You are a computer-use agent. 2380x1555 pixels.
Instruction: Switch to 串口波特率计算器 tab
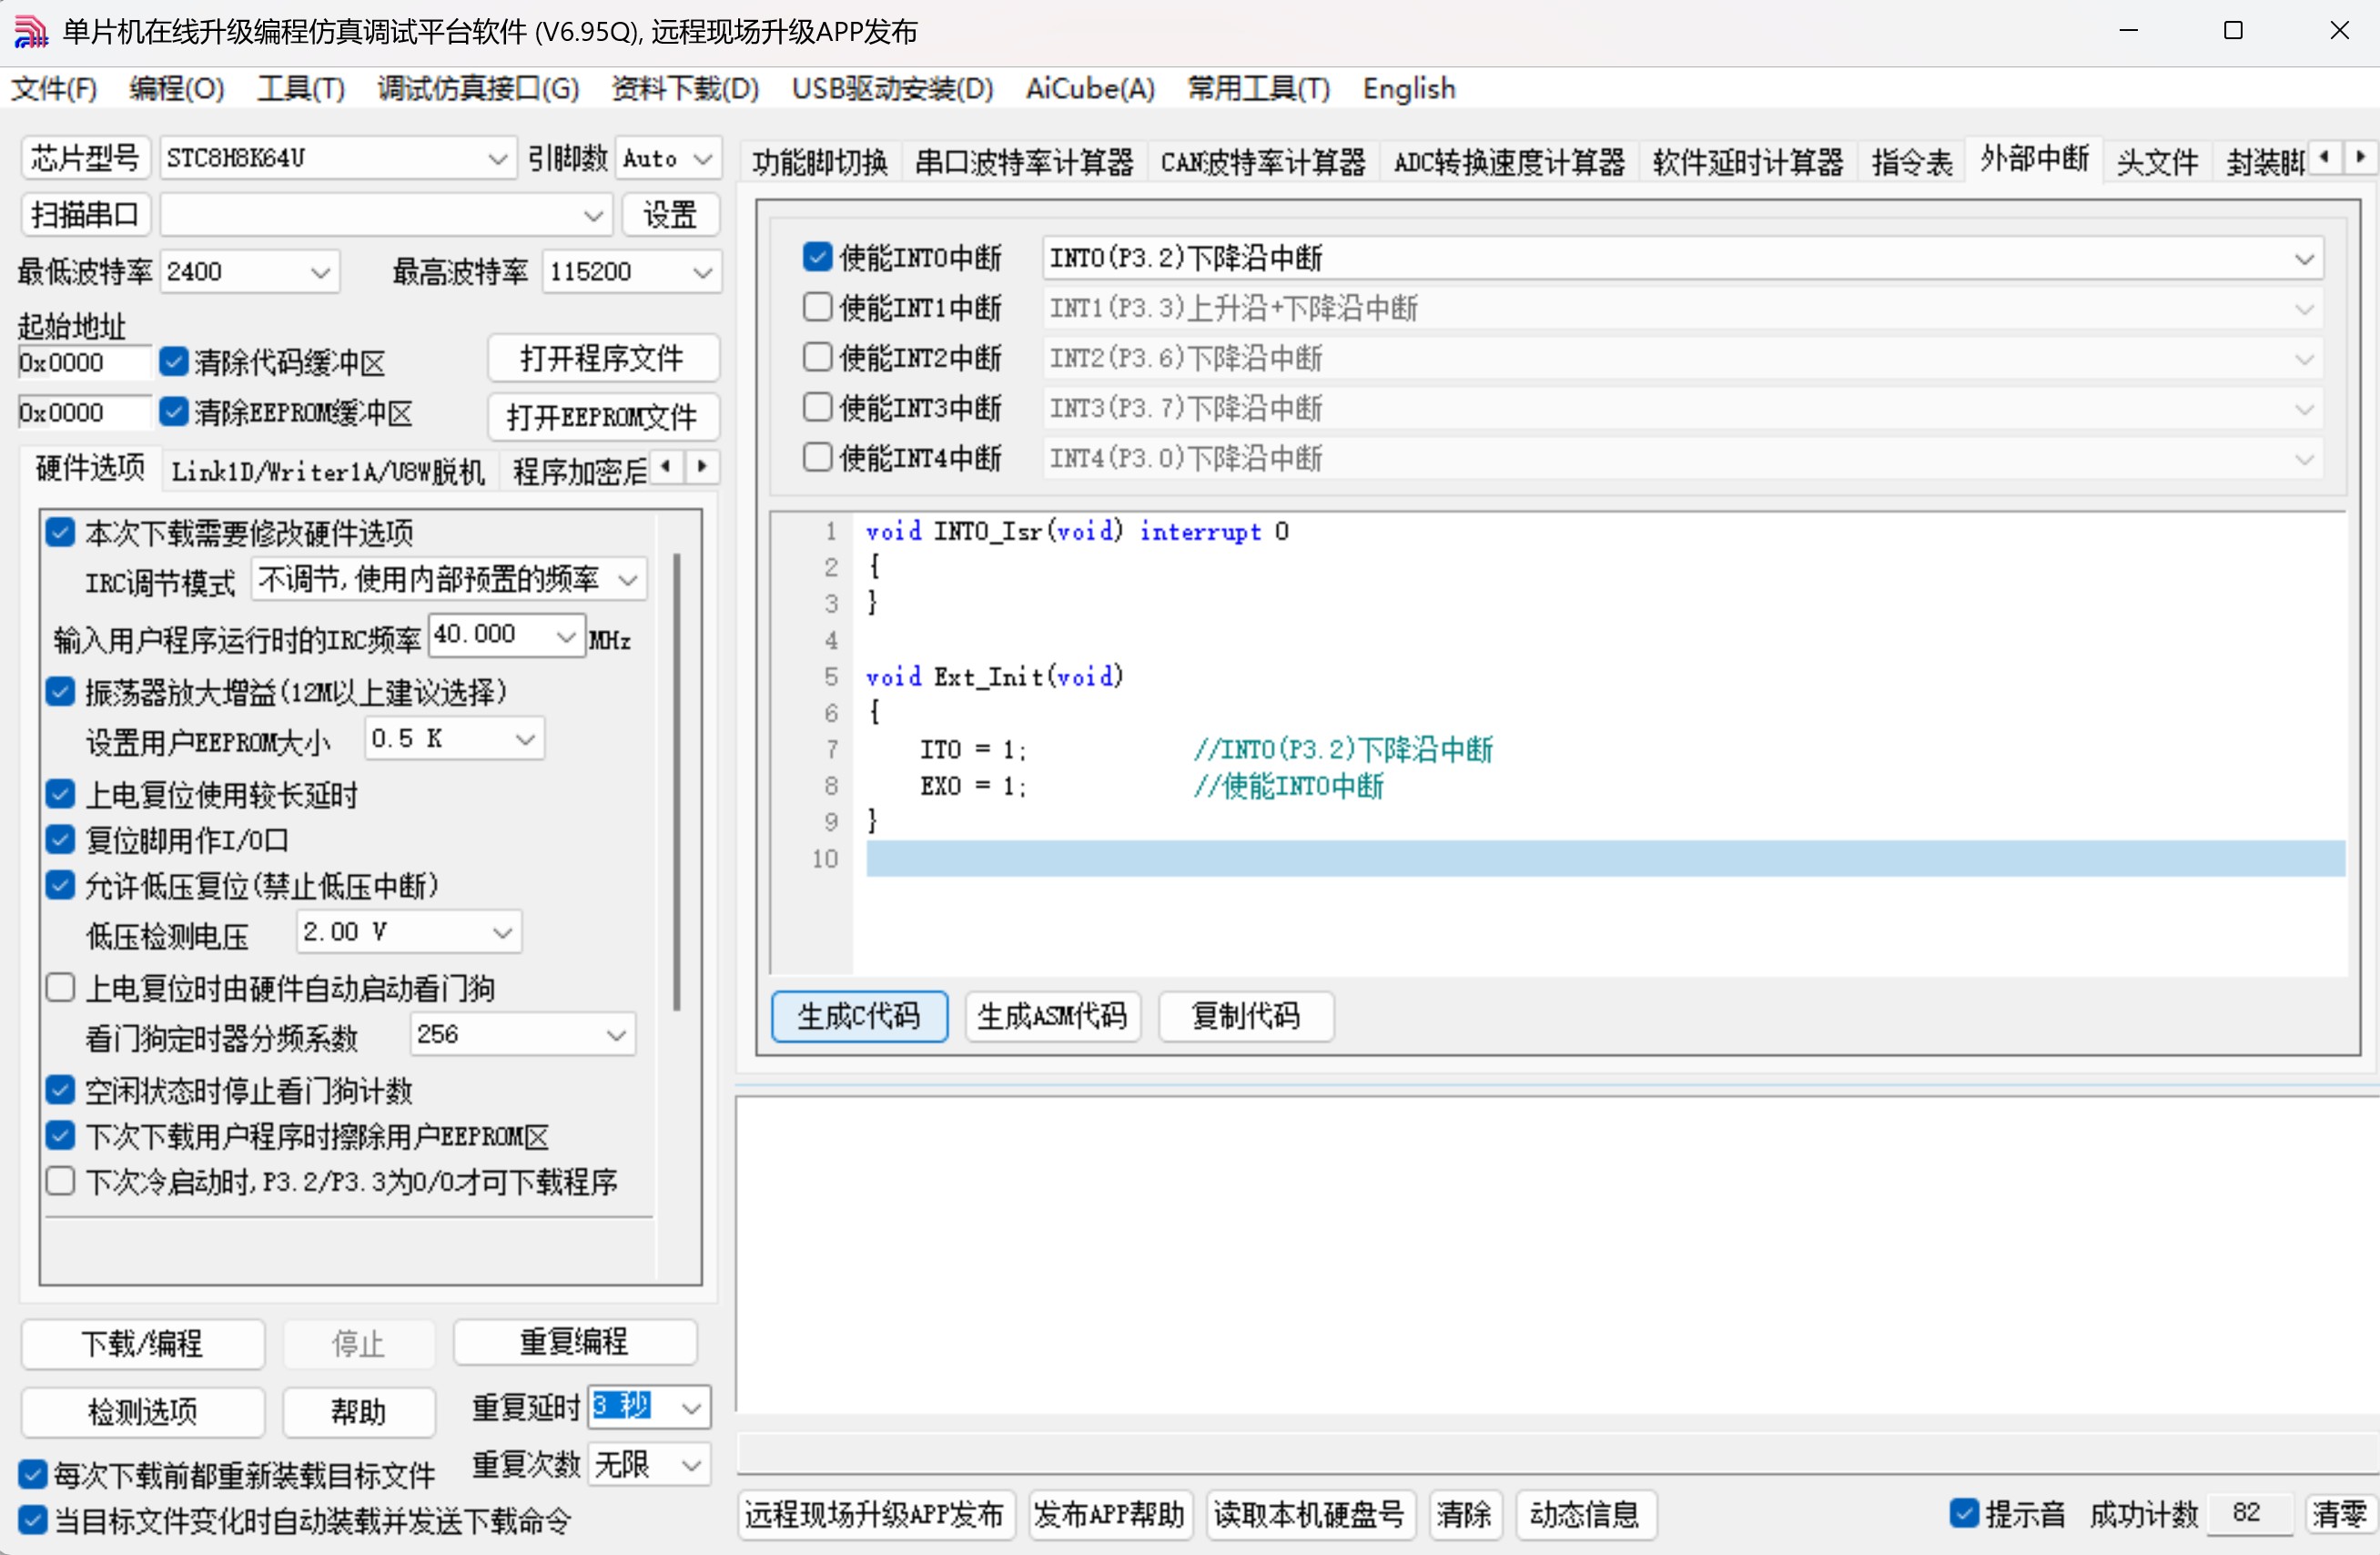pos(1024,161)
